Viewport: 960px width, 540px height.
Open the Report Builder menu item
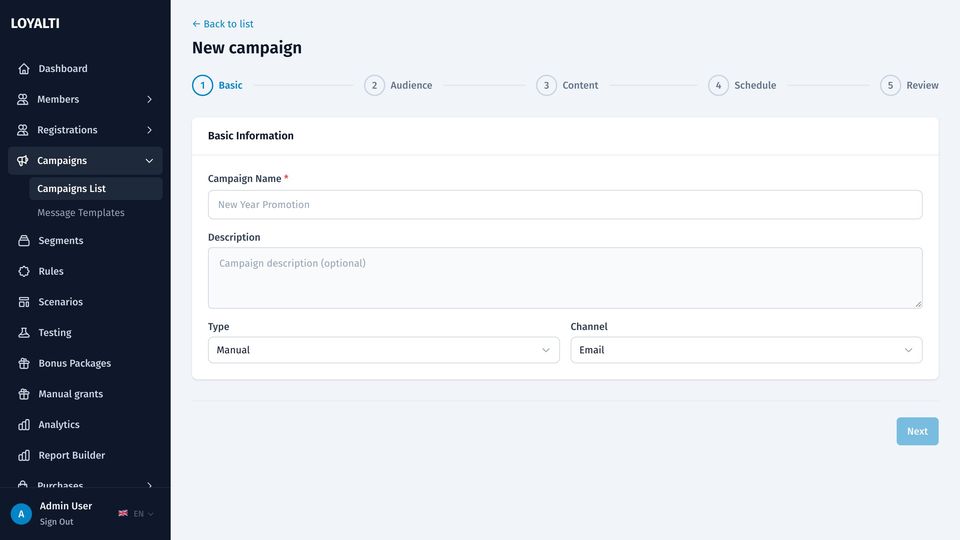tap(85, 455)
